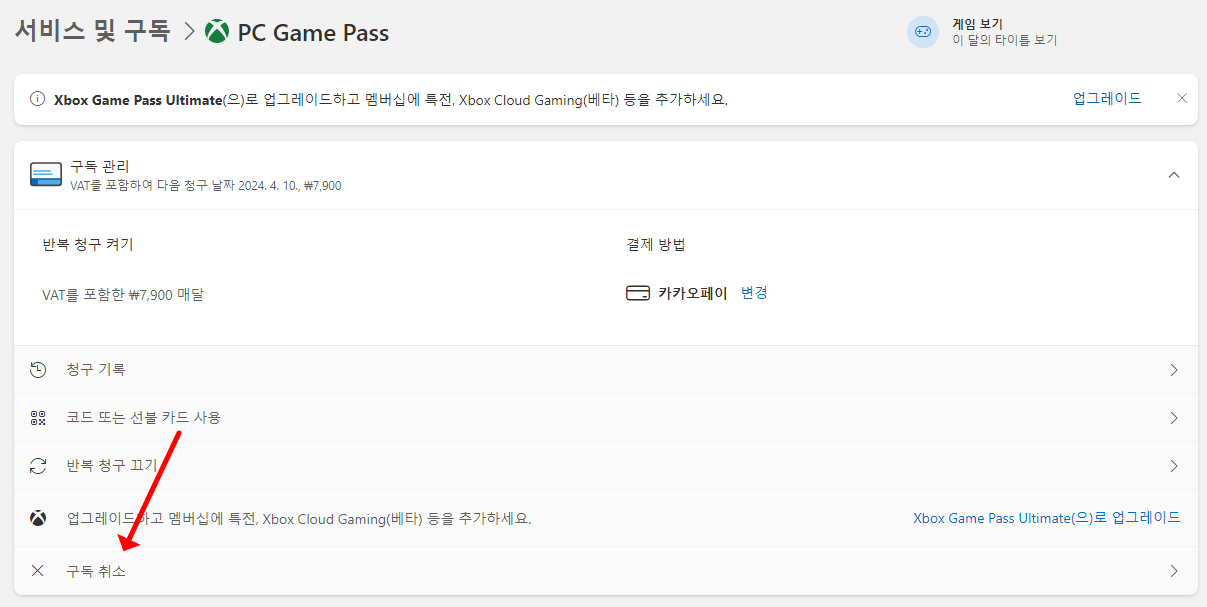Open Xbox Game Pass Ultimate upgrade link
Screen dimensions: 1207x607
tap(1046, 518)
